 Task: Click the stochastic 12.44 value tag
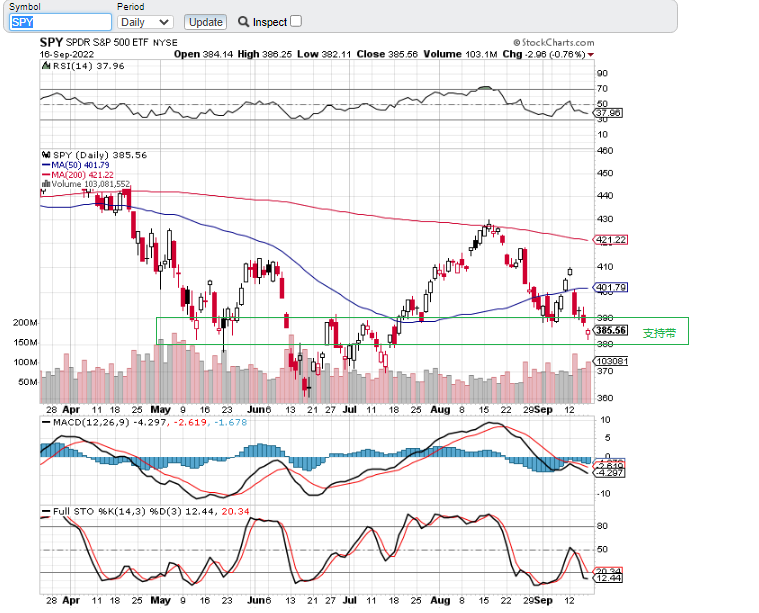click(x=608, y=578)
